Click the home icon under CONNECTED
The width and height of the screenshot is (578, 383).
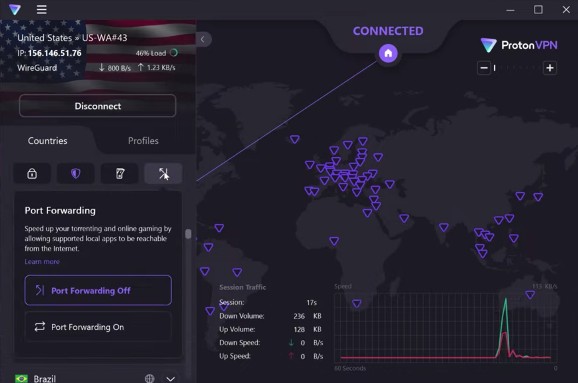(x=388, y=53)
